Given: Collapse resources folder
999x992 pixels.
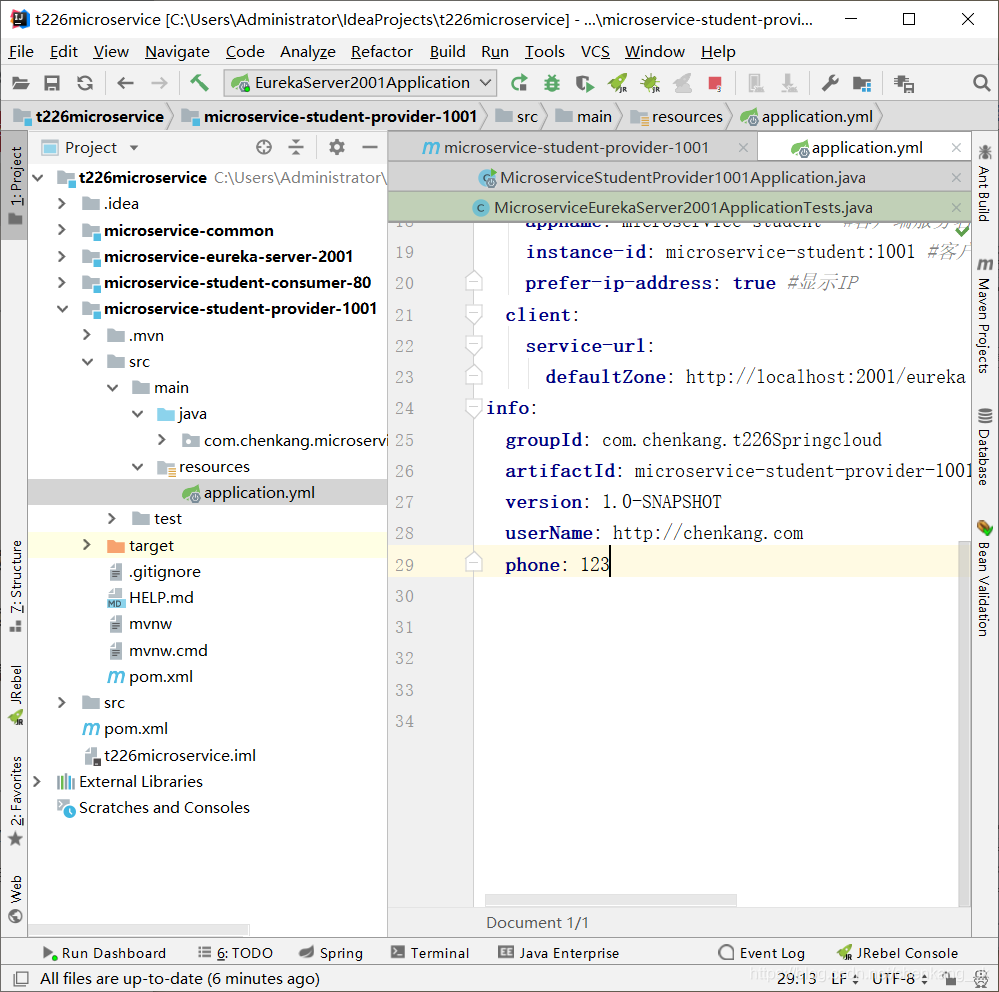Looking at the screenshot, I should tap(138, 467).
